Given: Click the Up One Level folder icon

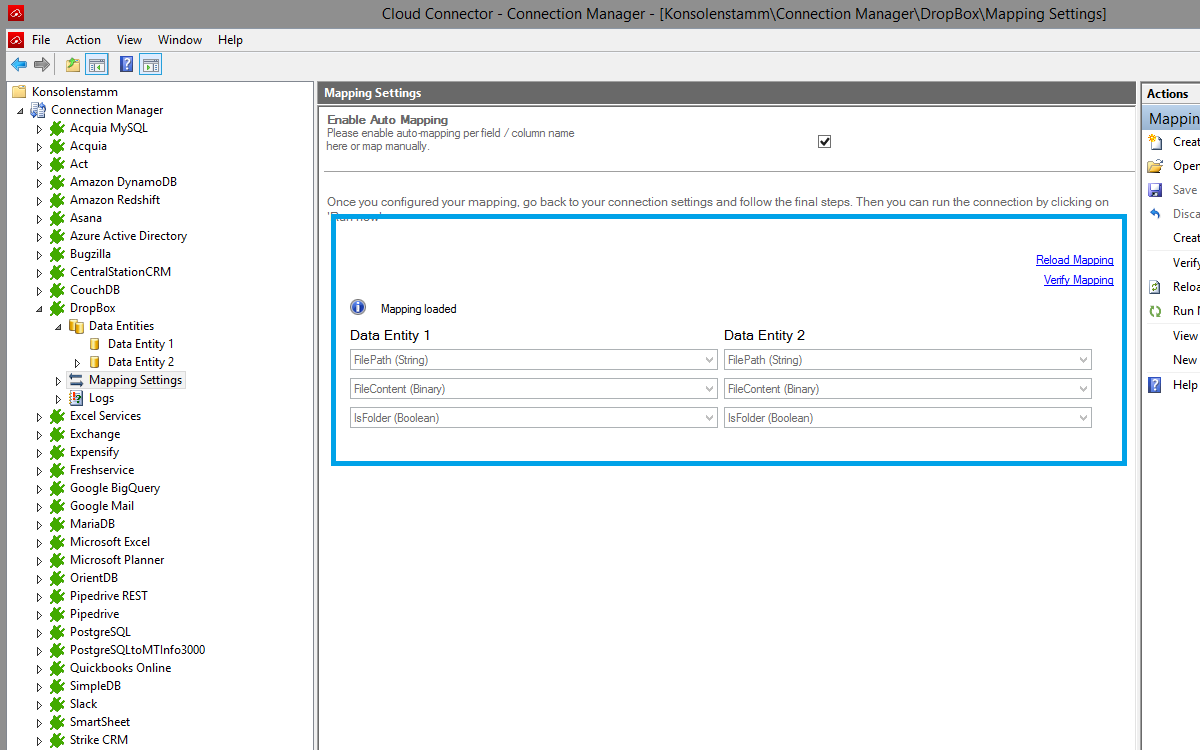Looking at the screenshot, I should tap(72, 65).
